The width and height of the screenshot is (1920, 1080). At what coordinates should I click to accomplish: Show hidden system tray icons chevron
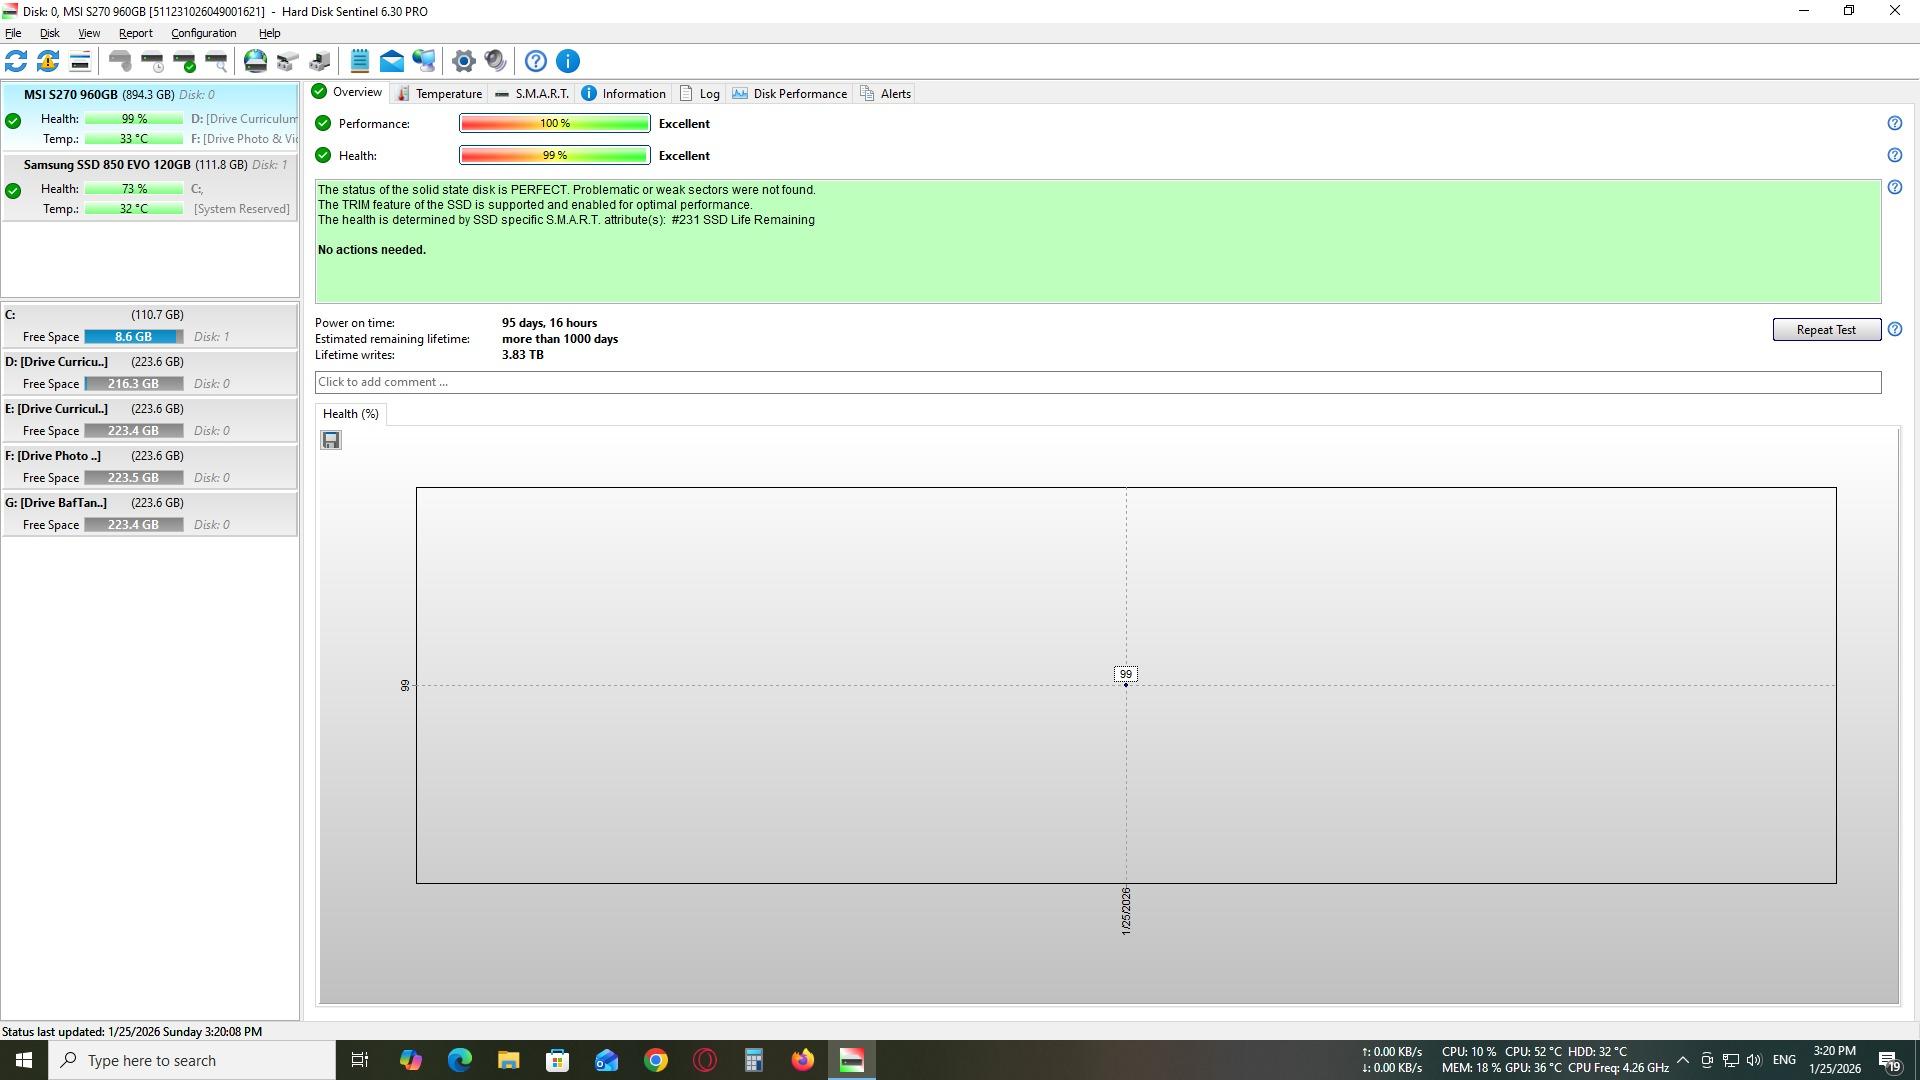1682,1060
